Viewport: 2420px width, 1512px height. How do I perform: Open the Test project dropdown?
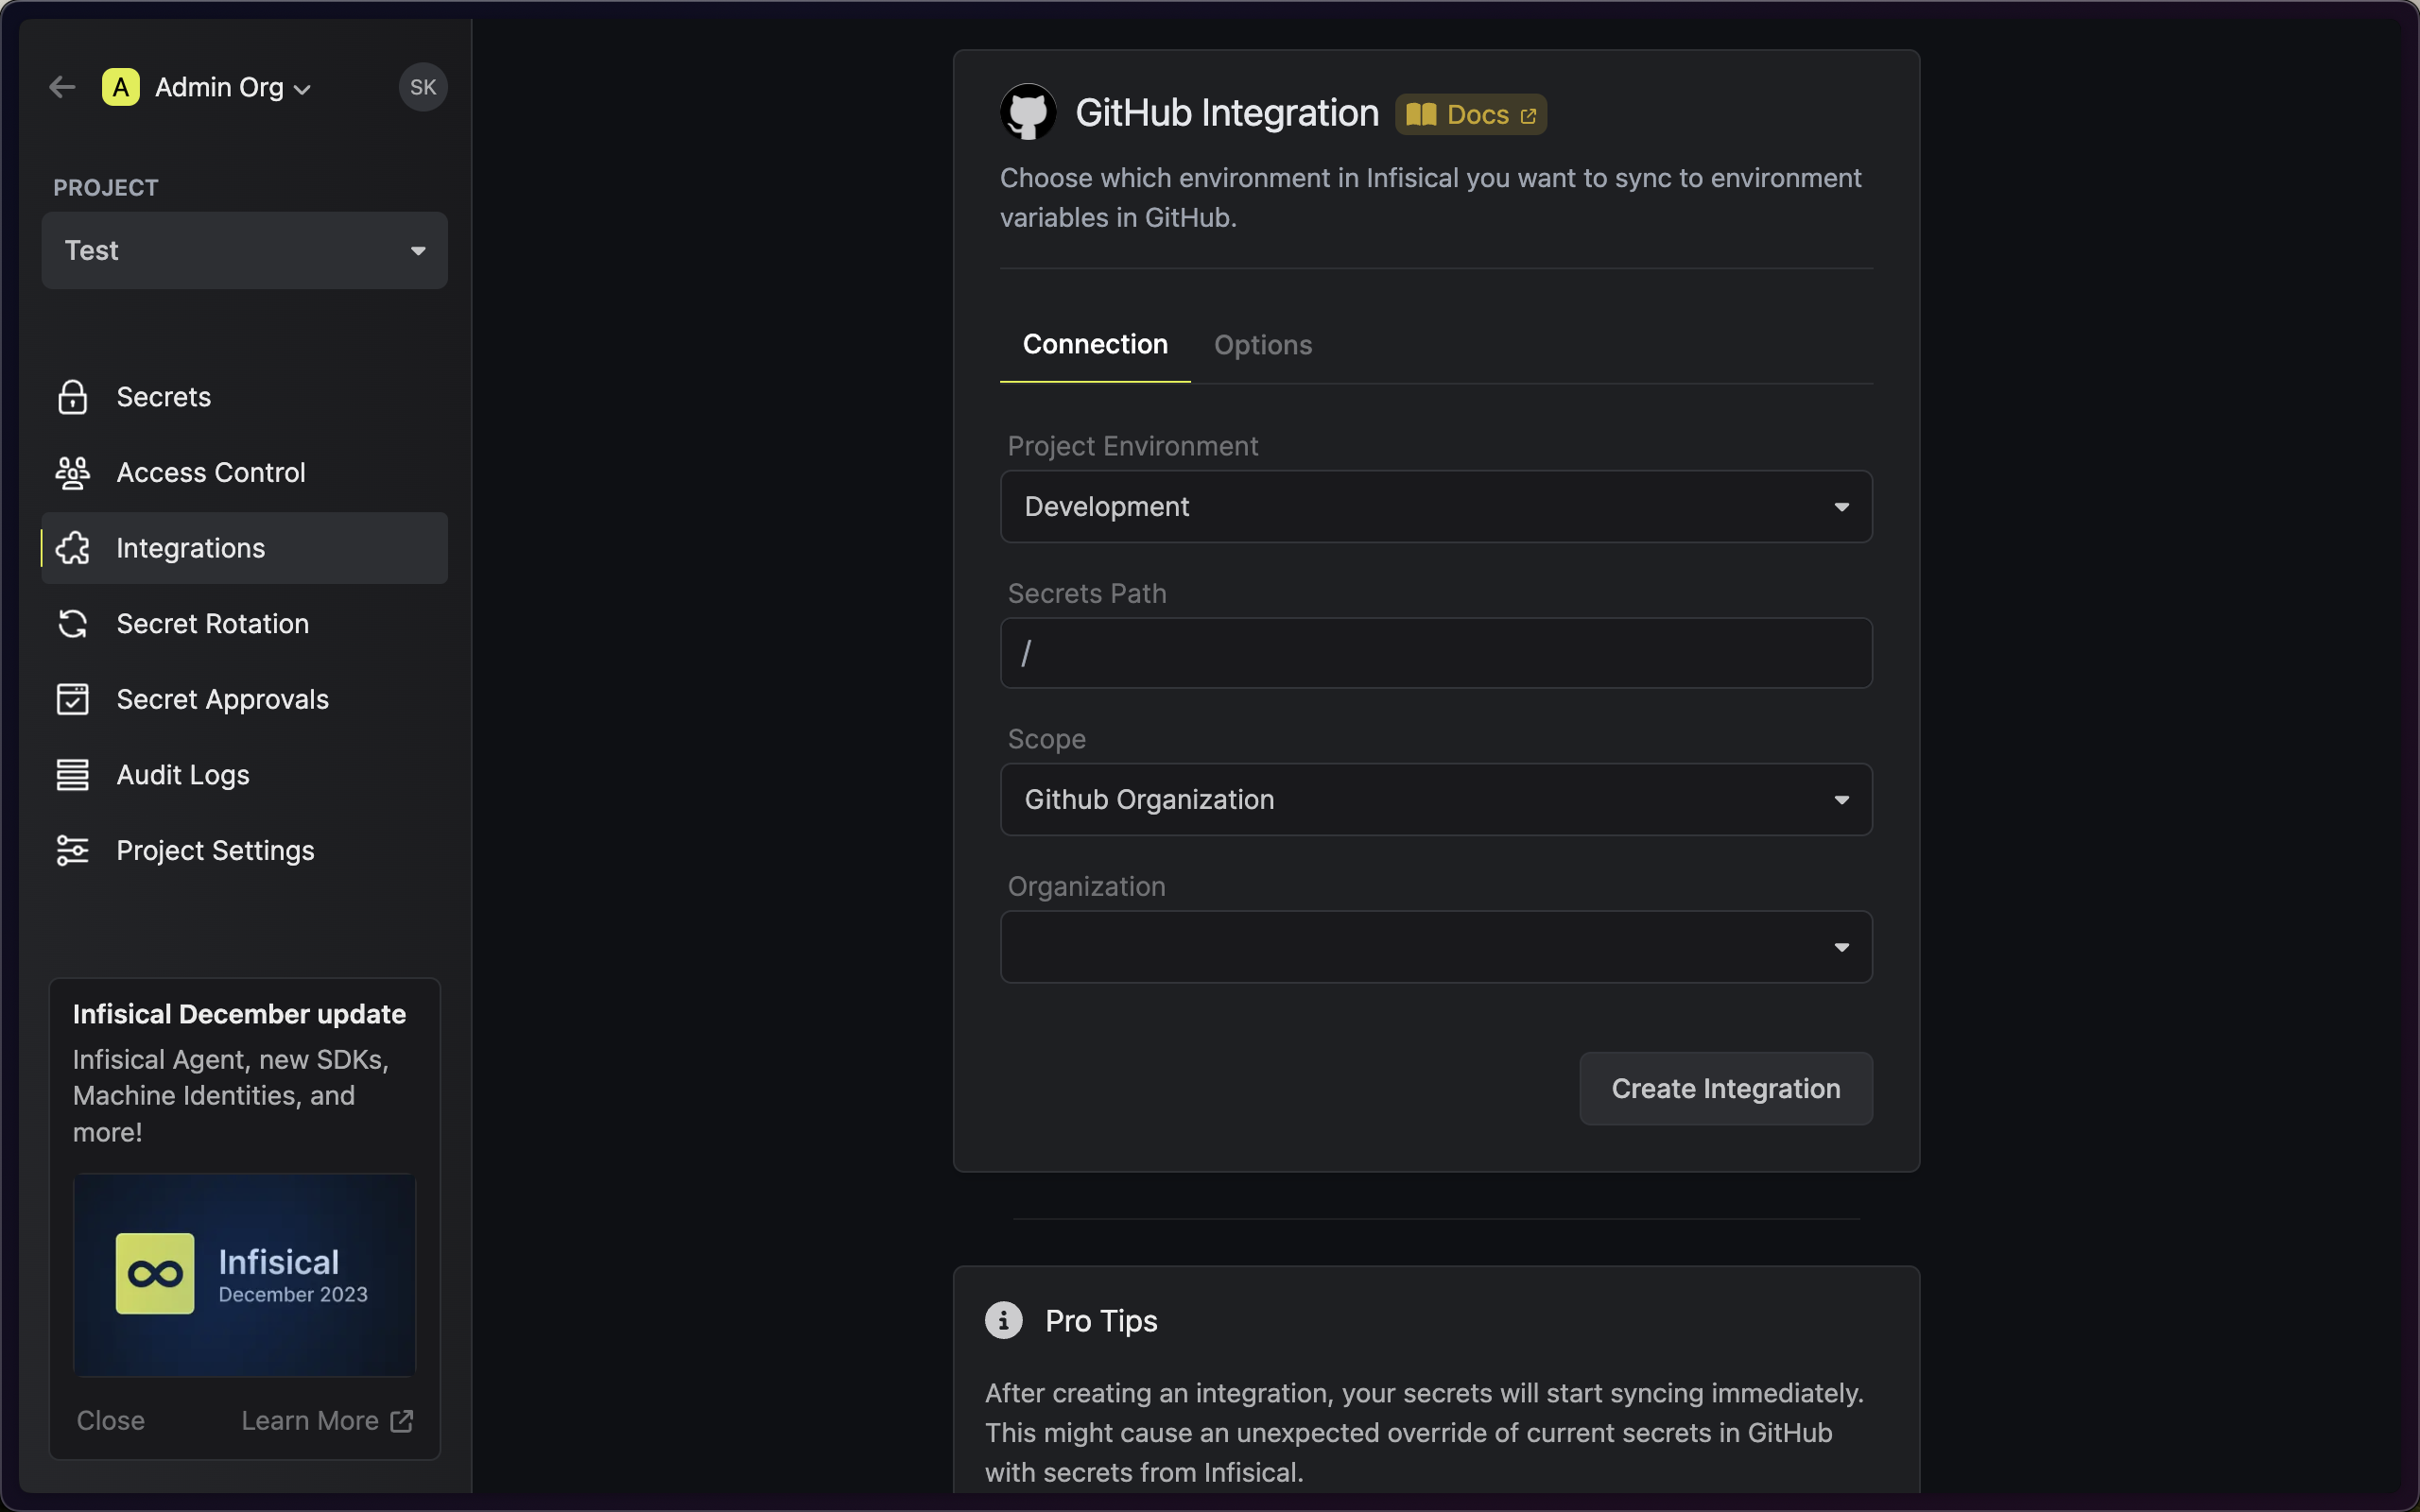(x=244, y=250)
